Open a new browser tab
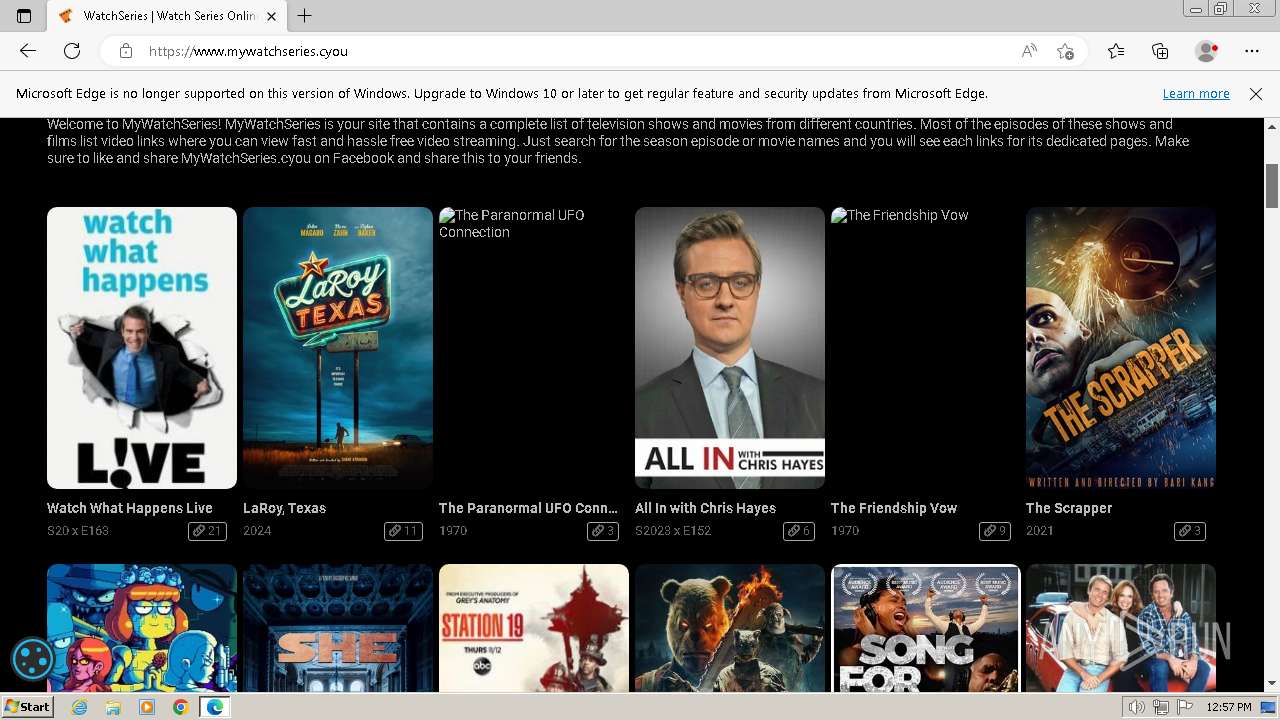This screenshot has width=1280, height=720. point(305,16)
